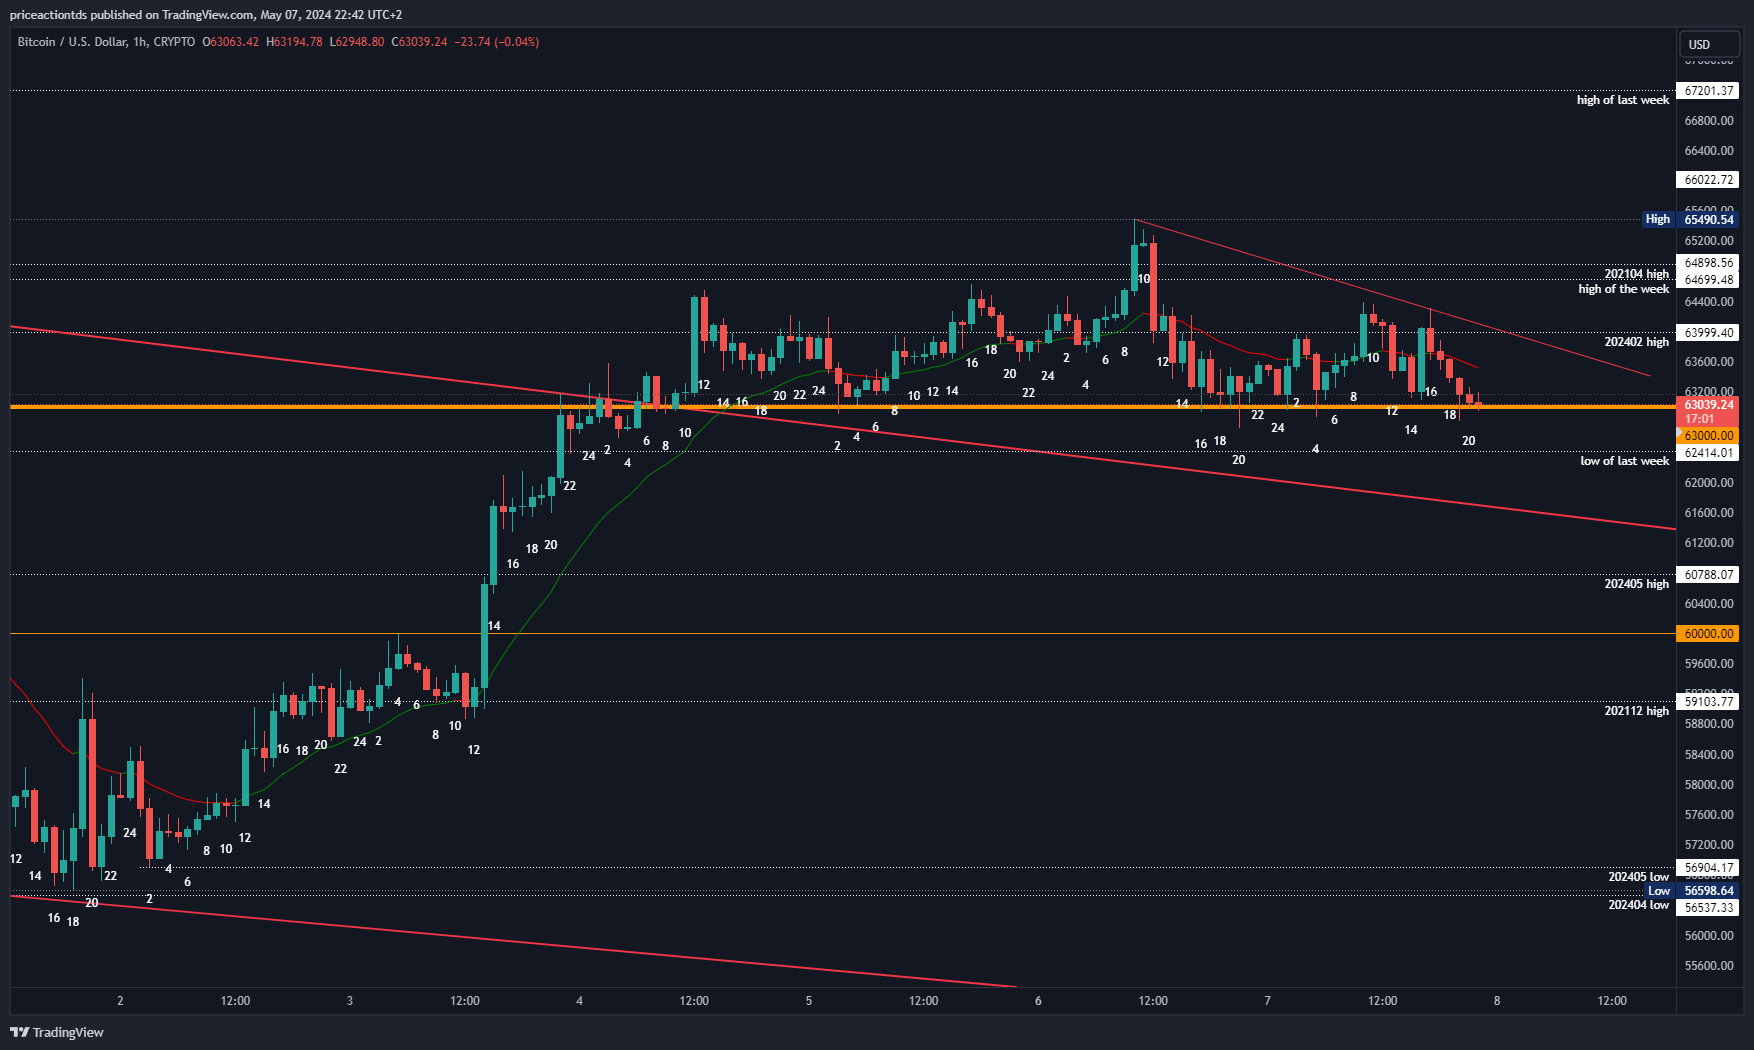Viewport: 1754px width, 1050px height.
Task: Click the 62000.00 price axis tick
Action: pos(1709,483)
